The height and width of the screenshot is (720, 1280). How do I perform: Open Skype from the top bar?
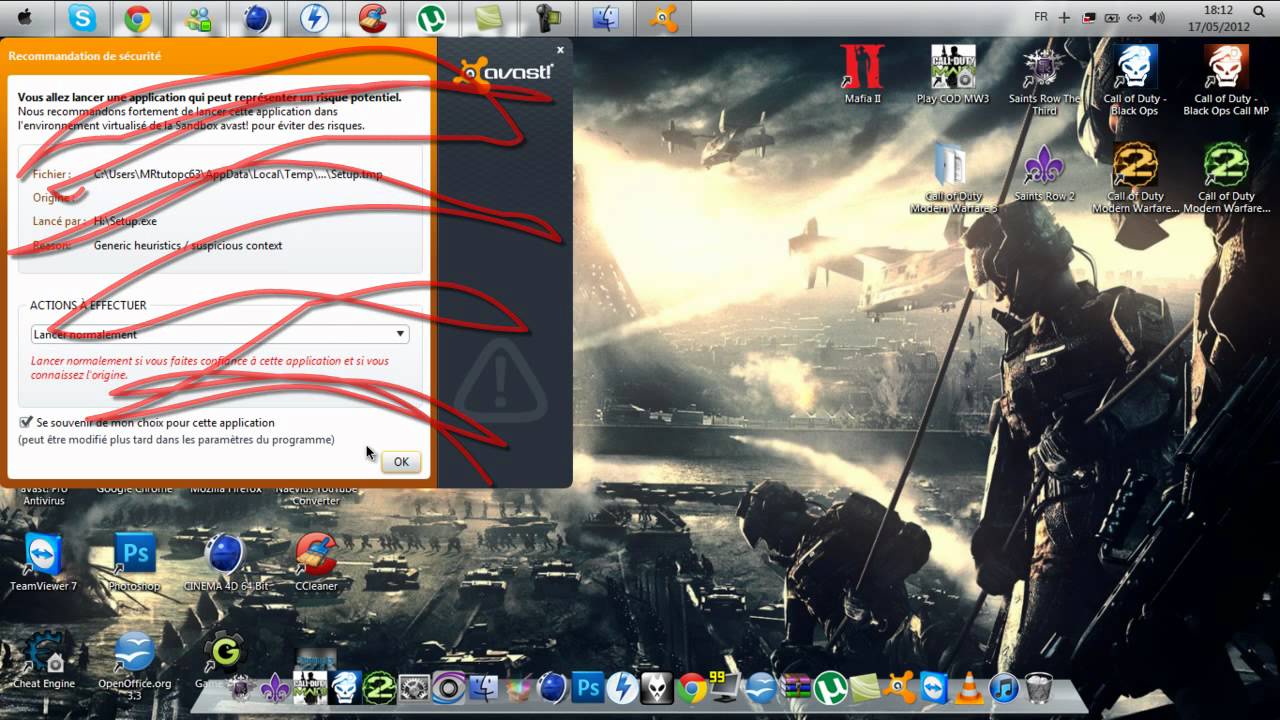(x=82, y=18)
